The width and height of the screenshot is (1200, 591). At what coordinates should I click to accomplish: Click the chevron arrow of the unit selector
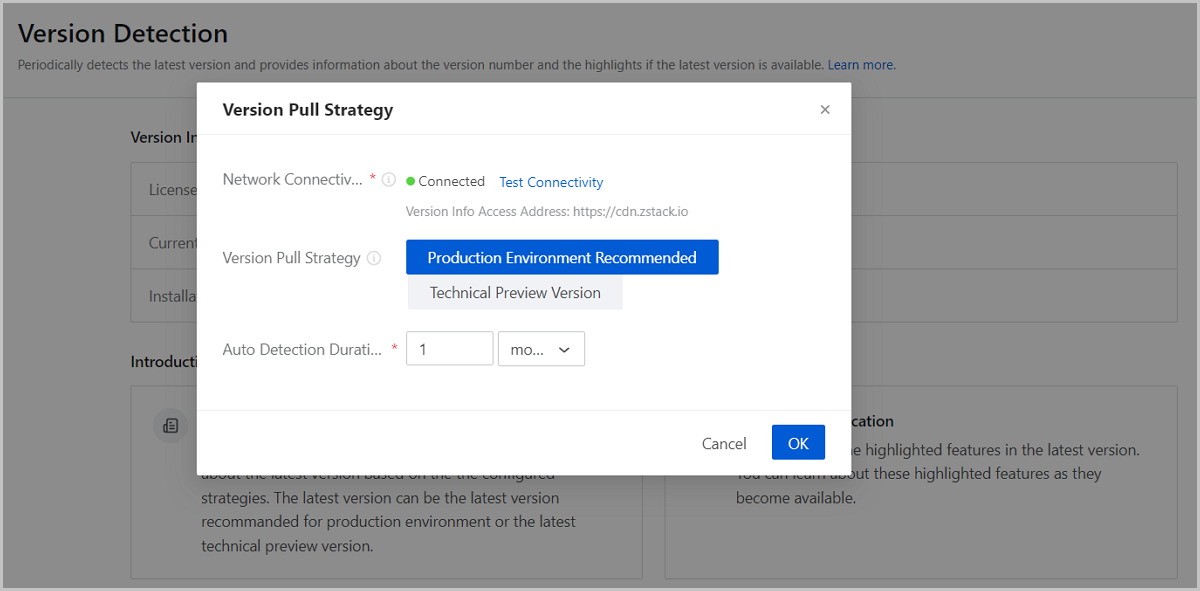tap(564, 349)
